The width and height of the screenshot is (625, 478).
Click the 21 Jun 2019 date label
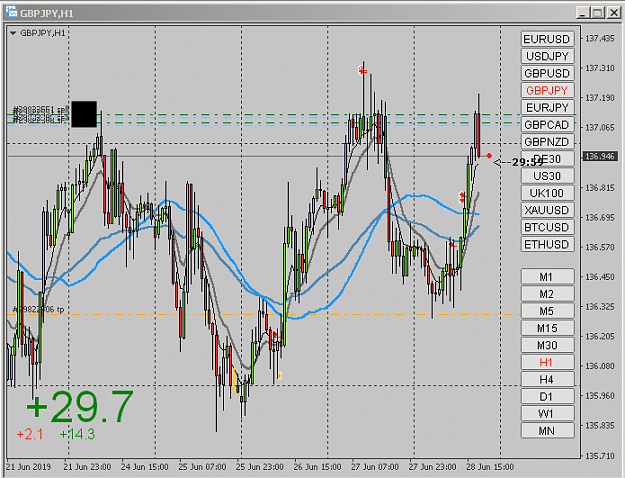(x=29, y=467)
